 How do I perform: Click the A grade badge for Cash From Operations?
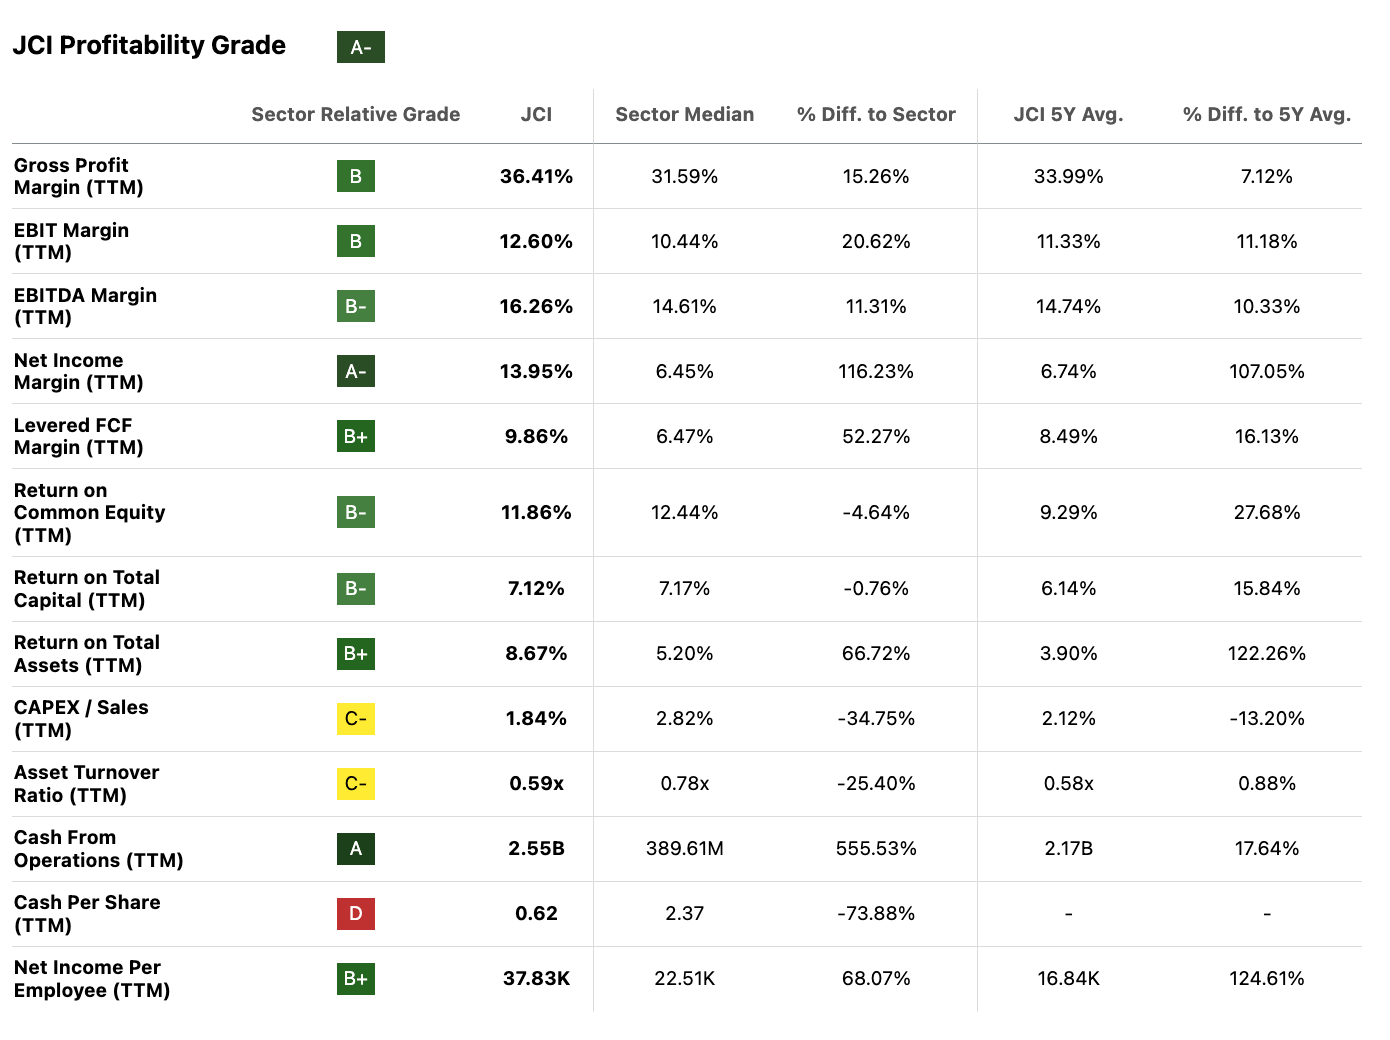click(355, 849)
